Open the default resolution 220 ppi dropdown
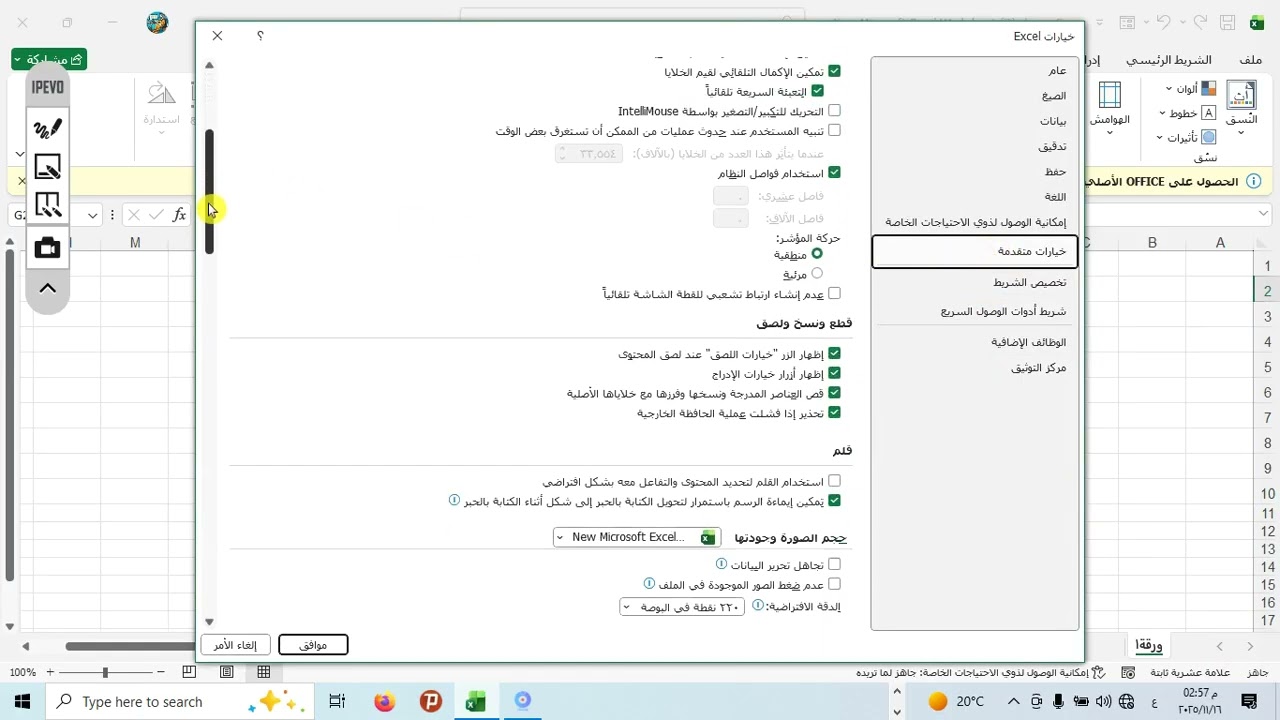Screen dimensions: 1280x720 pyautogui.click(x=682, y=607)
